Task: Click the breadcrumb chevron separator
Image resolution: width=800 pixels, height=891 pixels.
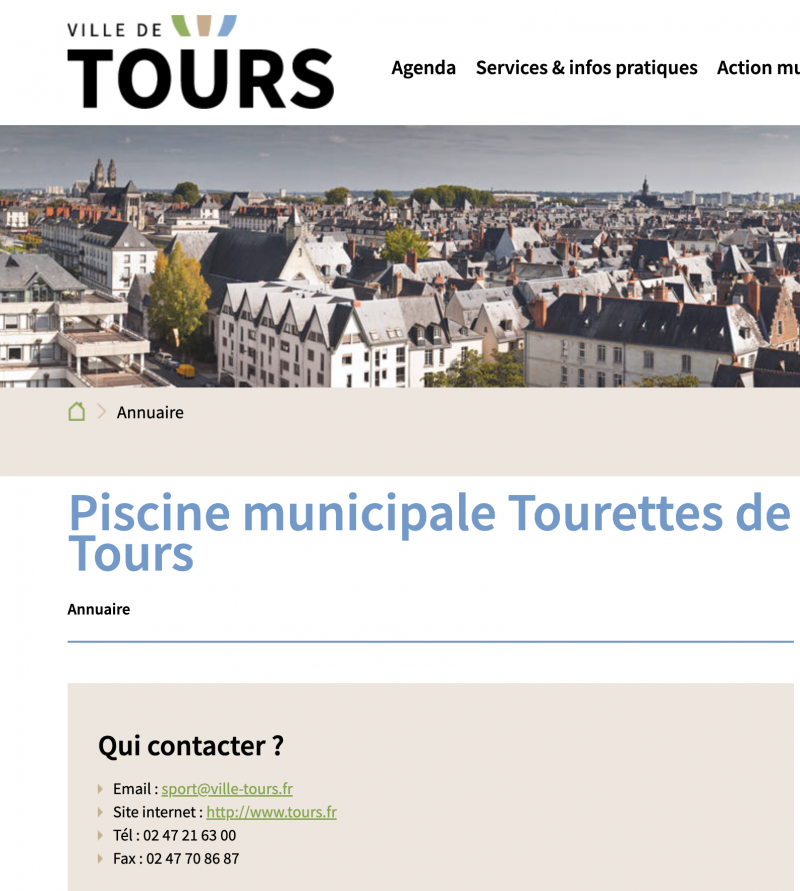Action: (x=101, y=412)
